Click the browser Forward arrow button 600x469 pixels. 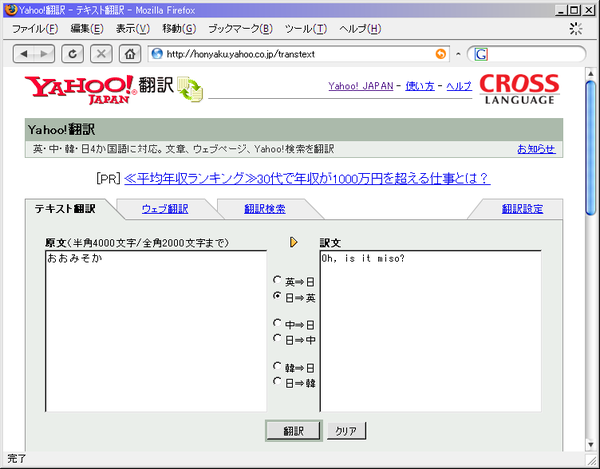44,54
